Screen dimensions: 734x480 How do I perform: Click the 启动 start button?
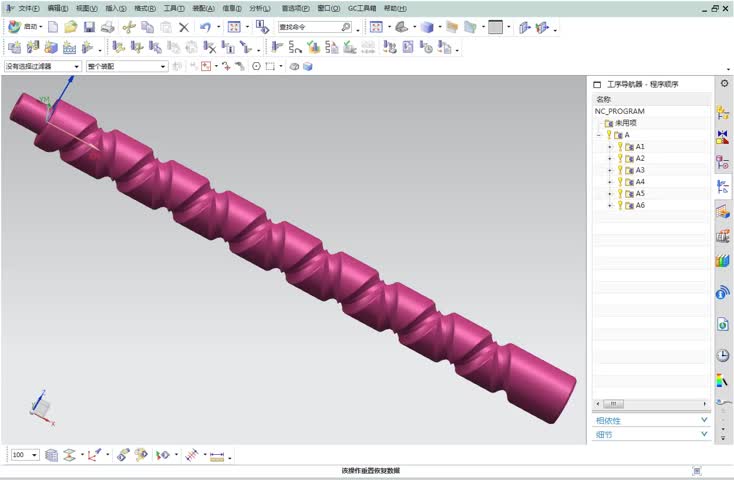[x=26, y=27]
